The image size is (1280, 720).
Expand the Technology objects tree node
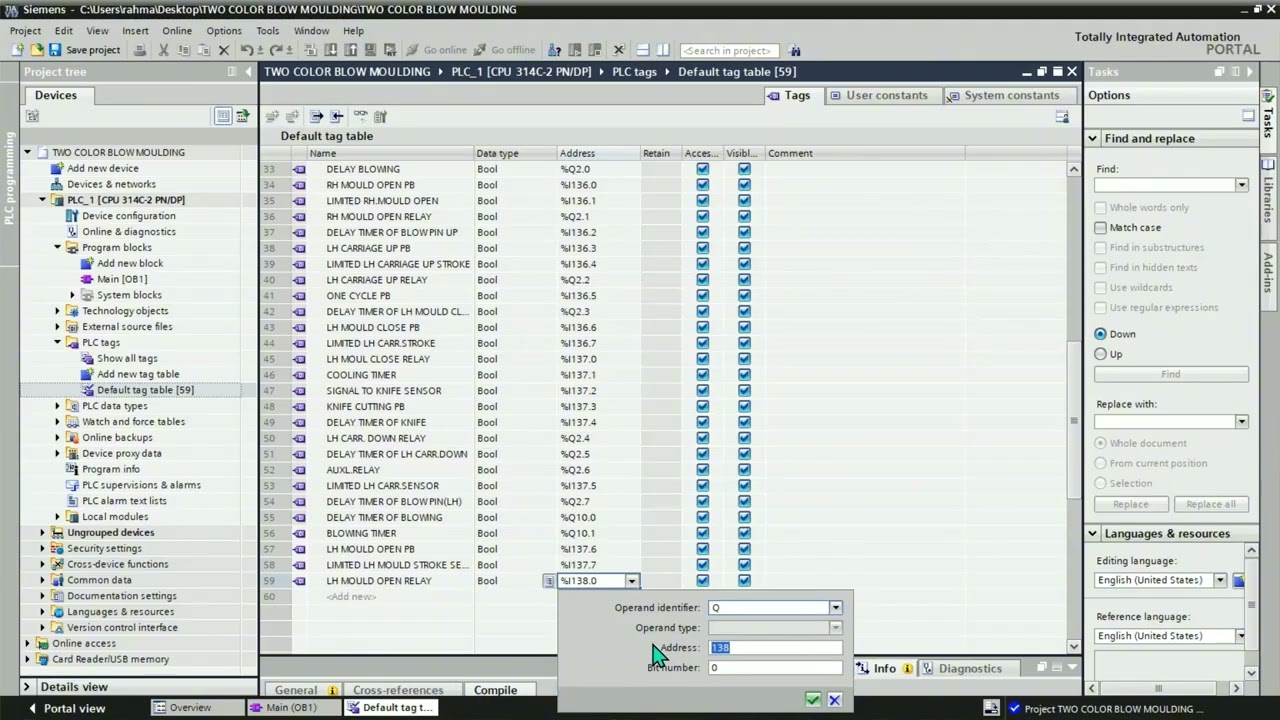(x=58, y=311)
